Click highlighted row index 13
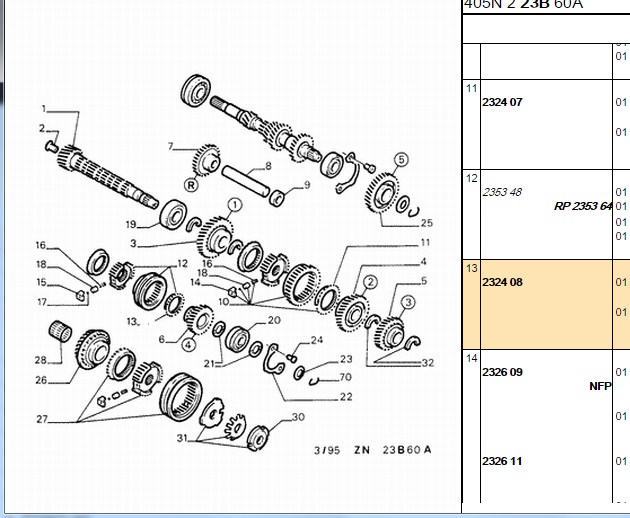 pos(471,268)
